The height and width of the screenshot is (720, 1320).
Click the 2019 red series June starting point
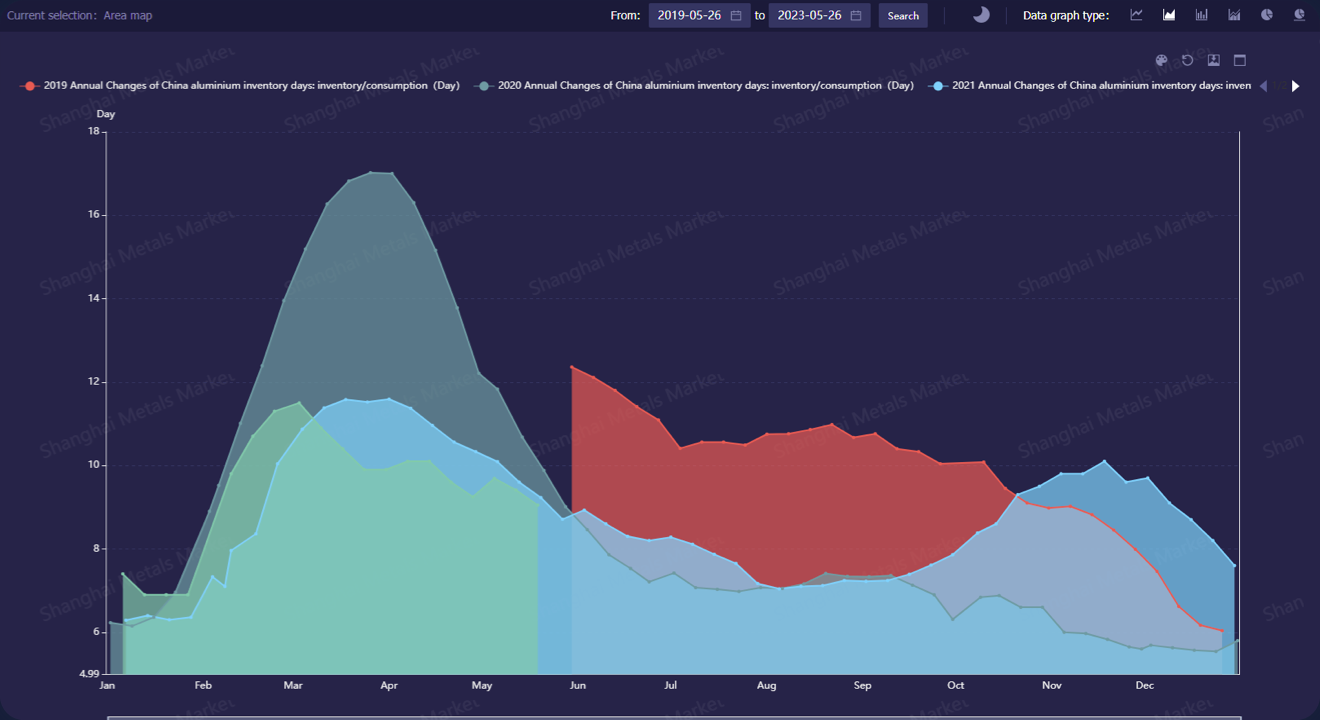572,367
